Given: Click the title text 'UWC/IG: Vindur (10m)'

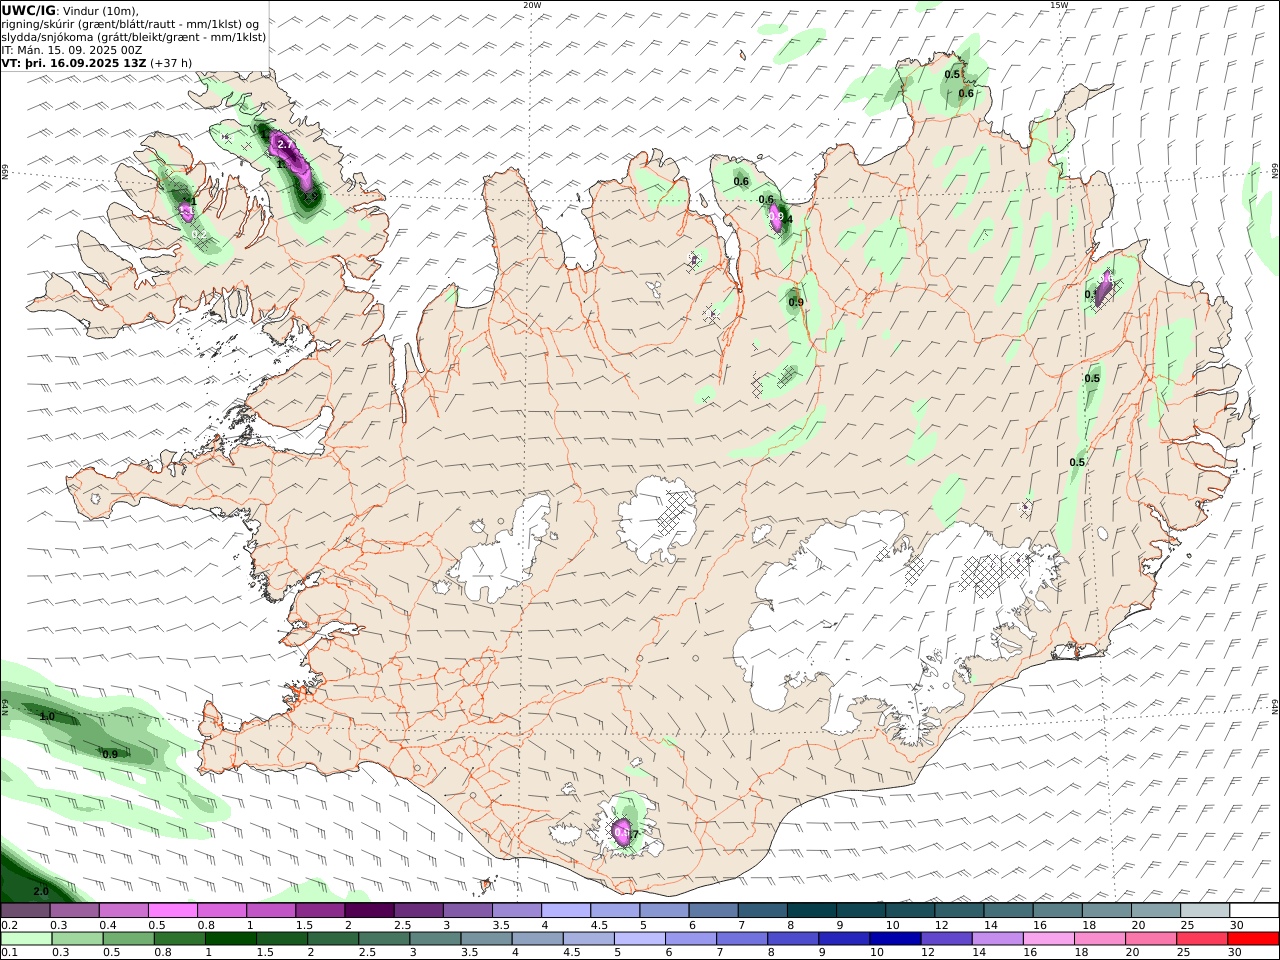Looking at the screenshot, I should [72, 11].
